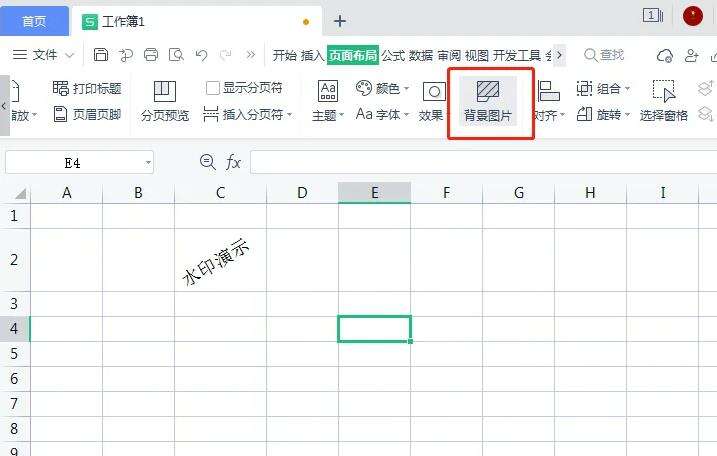Select row 2 header
717x456 pixels.
click(x=14, y=260)
